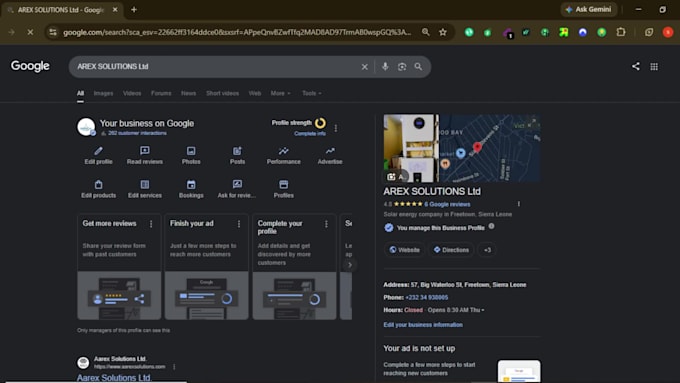
Task: Open Aarex Solutions Ltd. search result
Action: (114, 377)
